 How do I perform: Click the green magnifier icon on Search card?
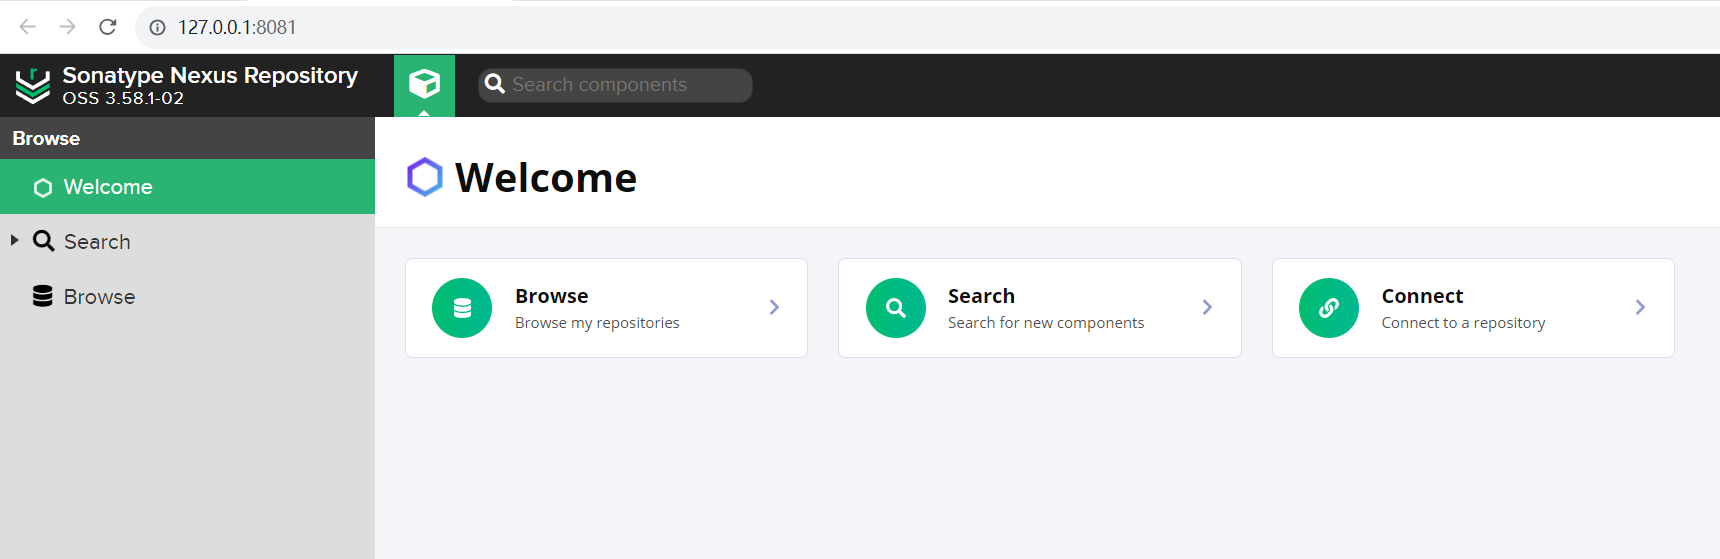pos(896,308)
